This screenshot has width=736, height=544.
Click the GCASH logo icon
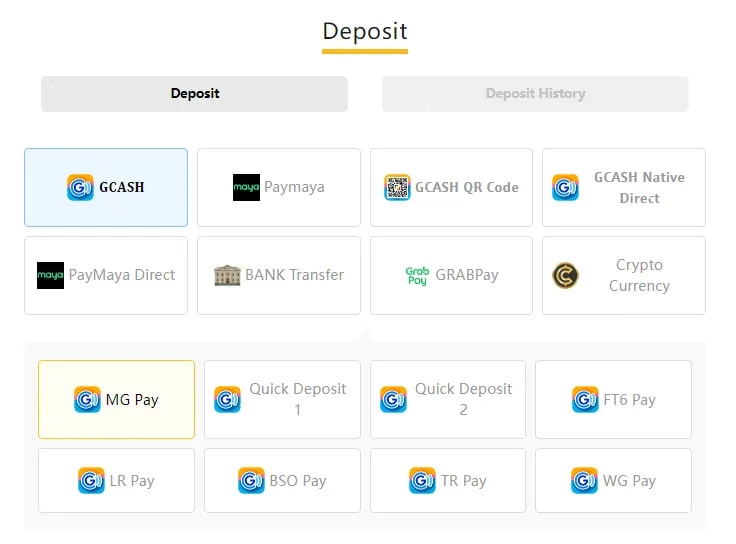point(80,187)
